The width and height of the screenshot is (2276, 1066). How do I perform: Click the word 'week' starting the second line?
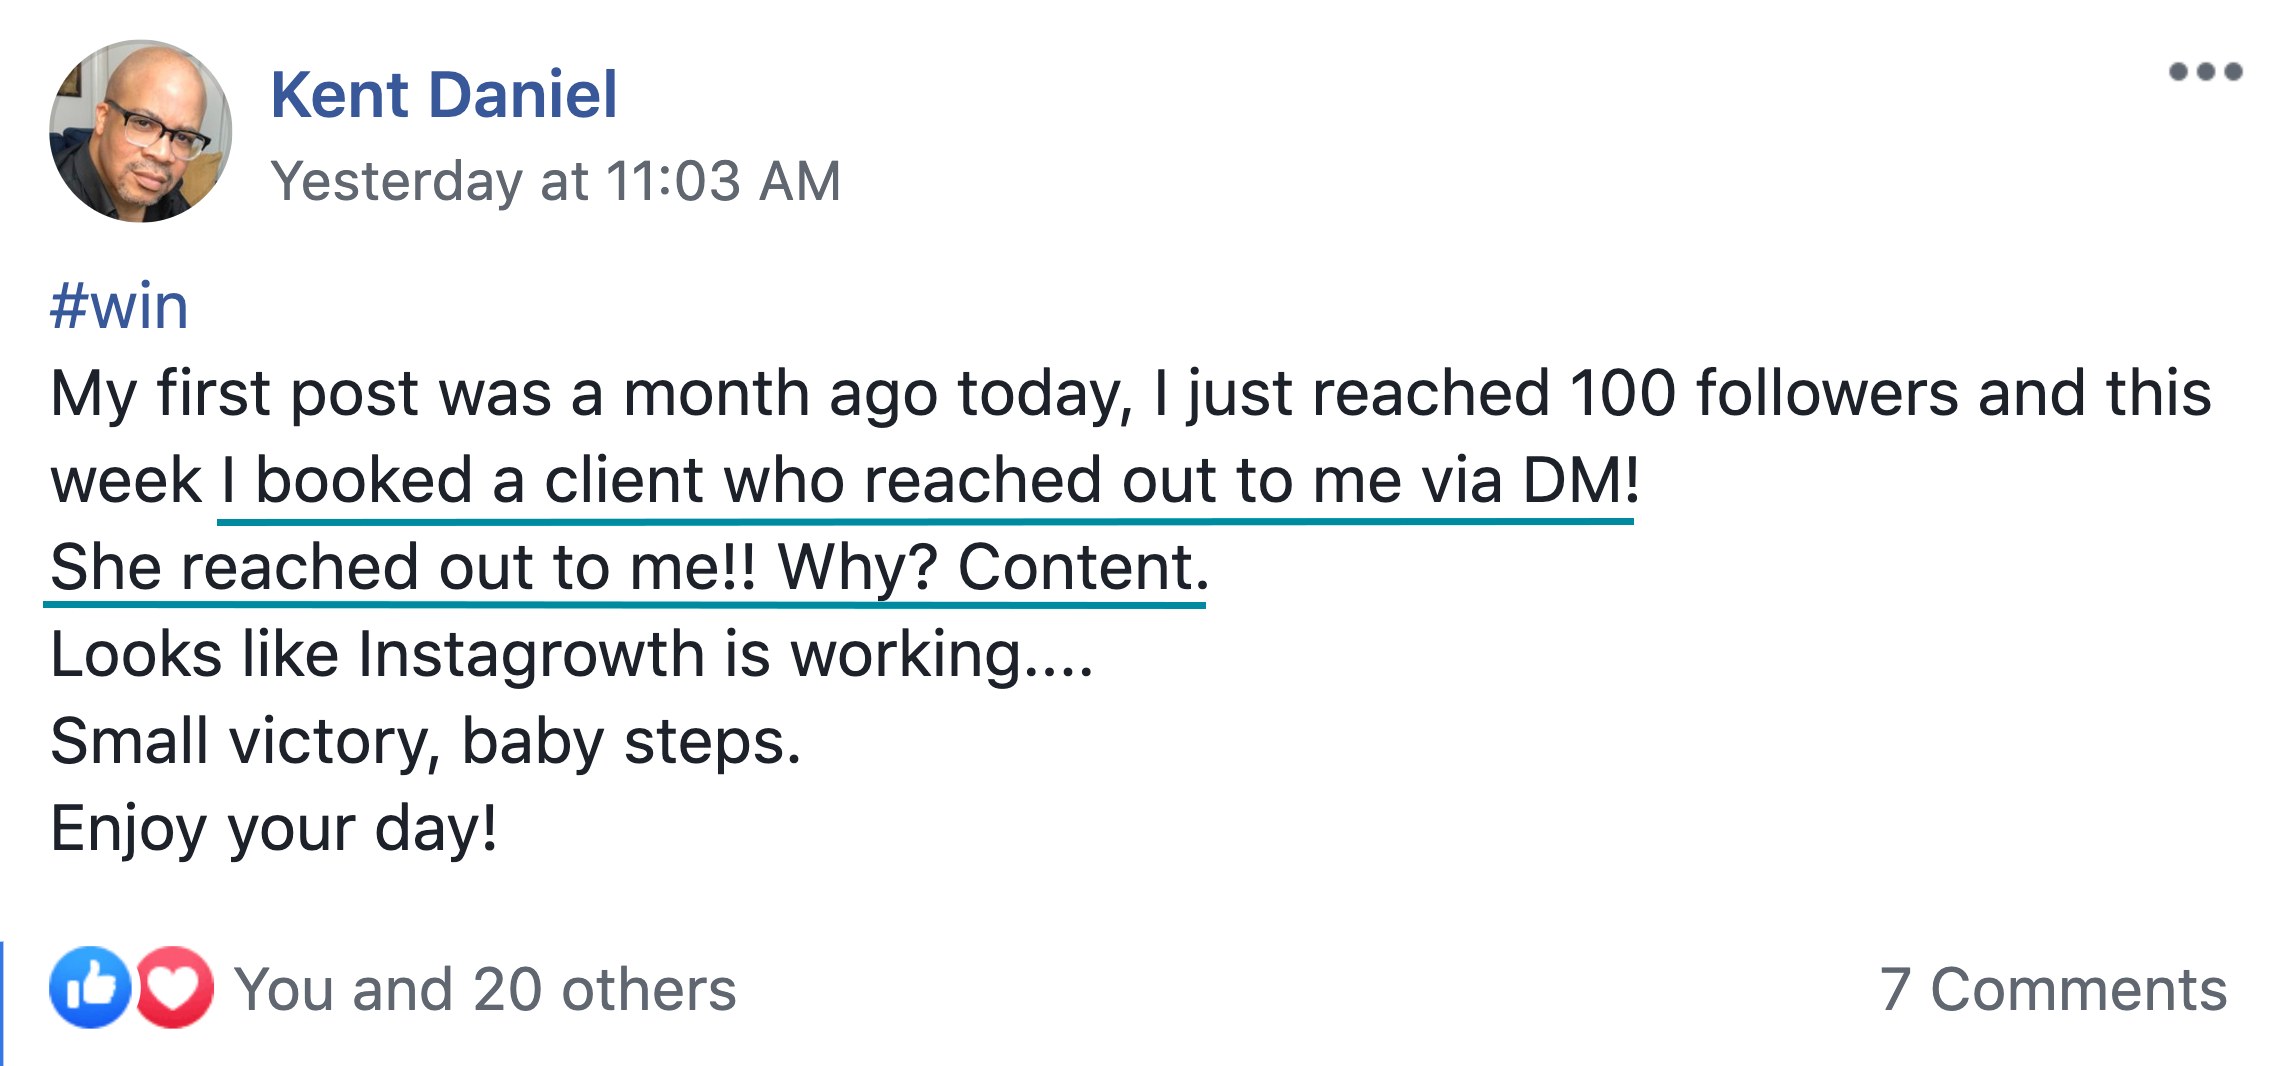click(126, 481)
